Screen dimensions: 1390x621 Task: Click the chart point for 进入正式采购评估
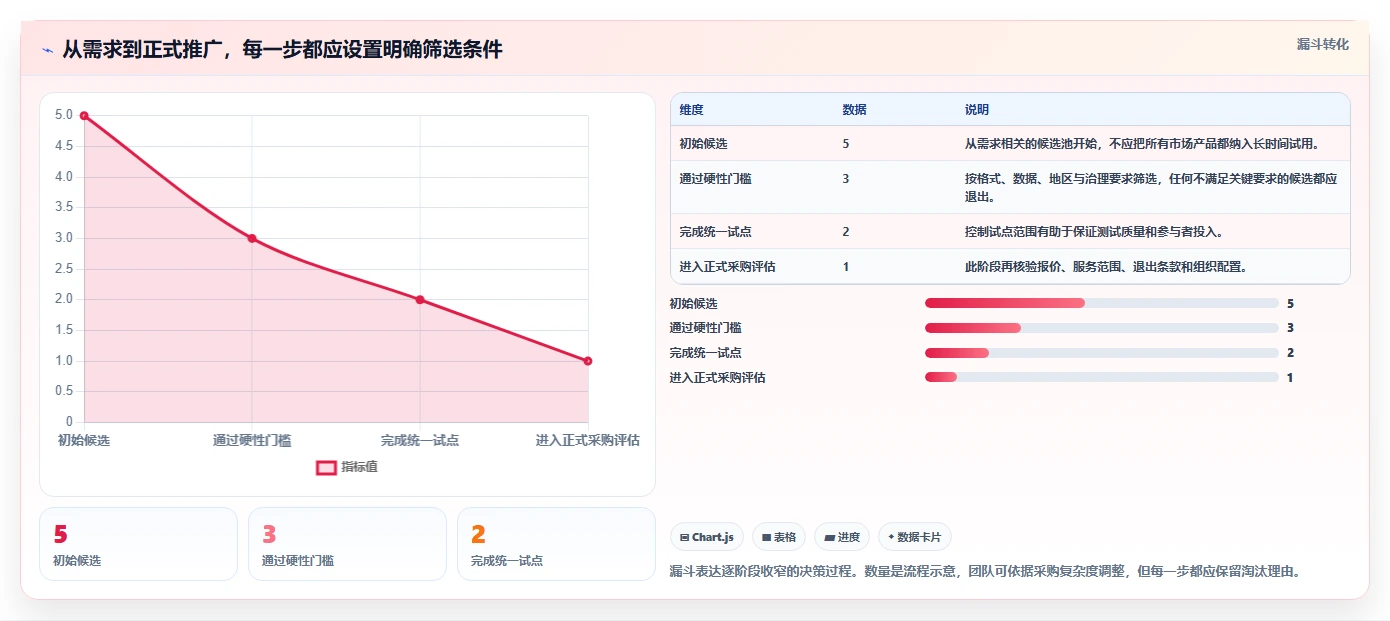[x=588, y=361]
